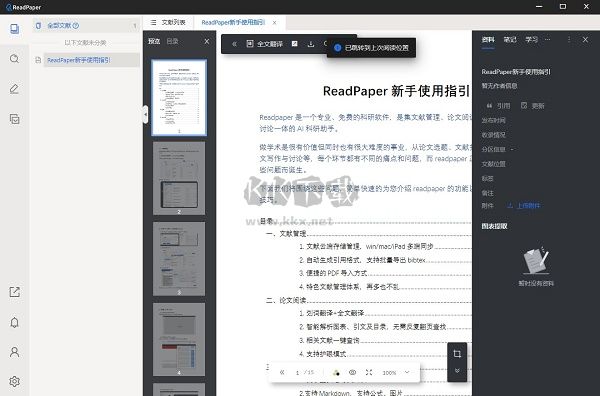Collapse the top reader toolbar with double chevron

(x=234, y=44)
